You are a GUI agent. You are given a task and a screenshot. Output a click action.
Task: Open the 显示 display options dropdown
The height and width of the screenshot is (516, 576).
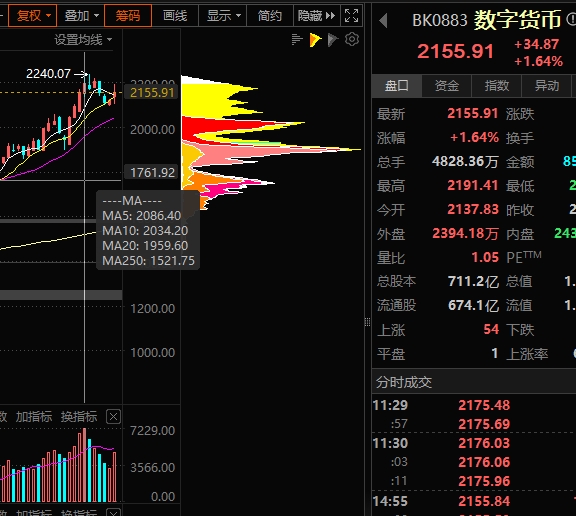[x=223, y=15]
